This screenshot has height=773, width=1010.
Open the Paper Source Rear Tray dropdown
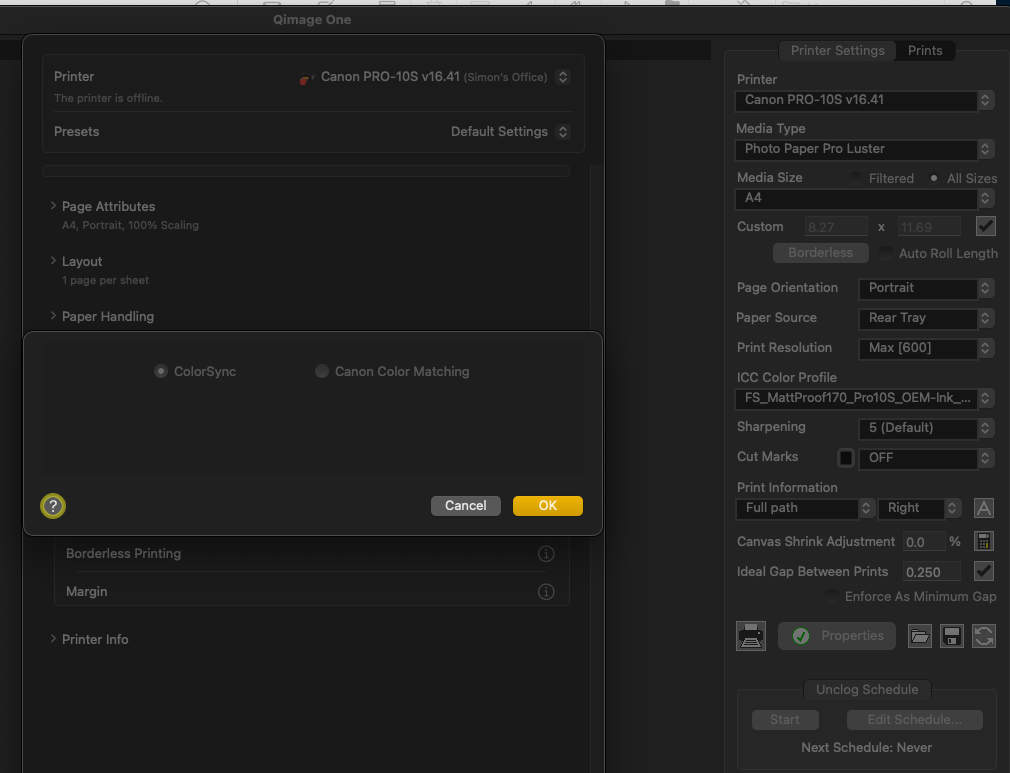926,318
